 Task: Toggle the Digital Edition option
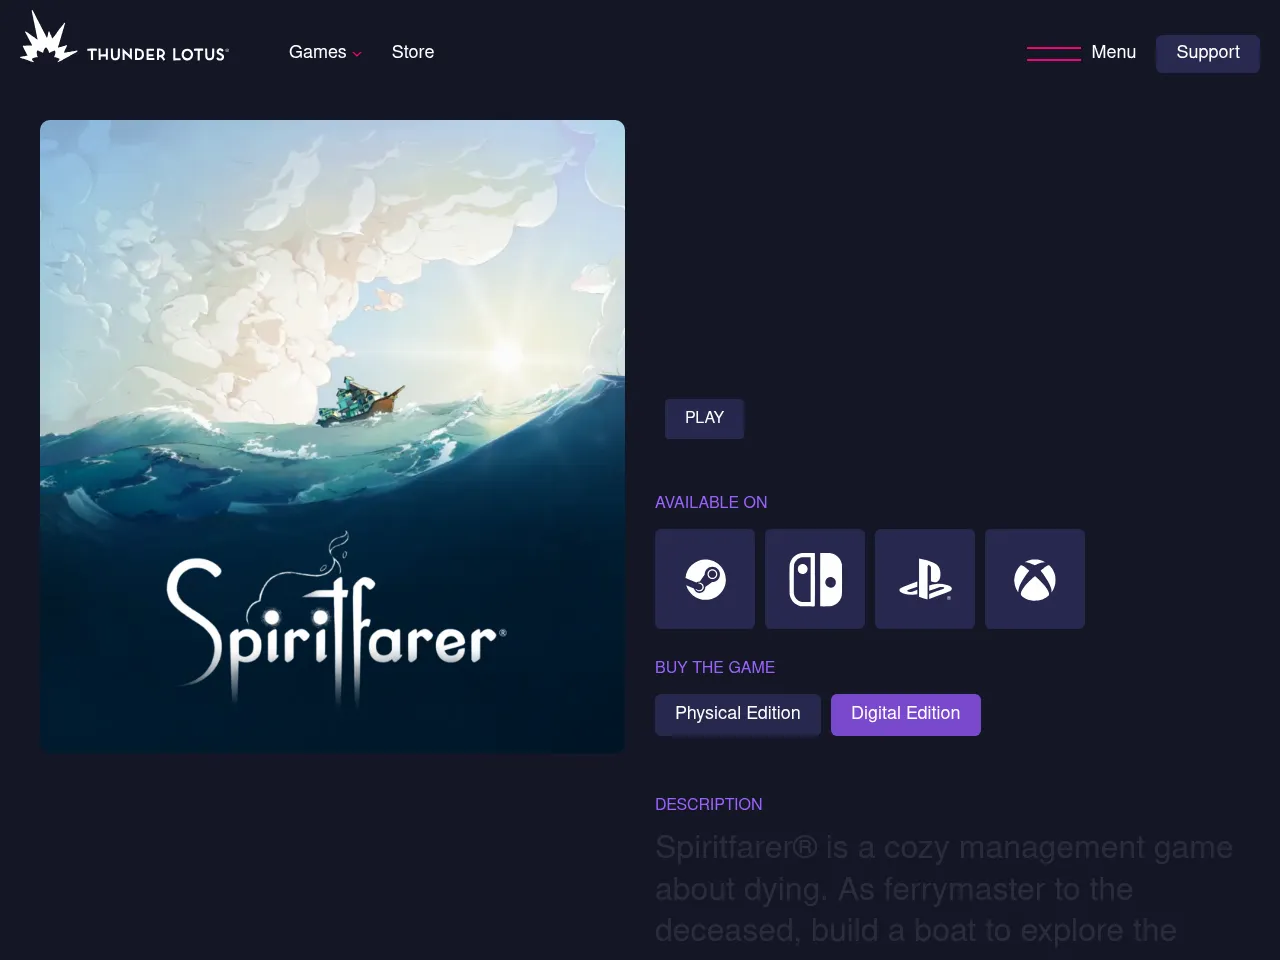click(905, 714)
